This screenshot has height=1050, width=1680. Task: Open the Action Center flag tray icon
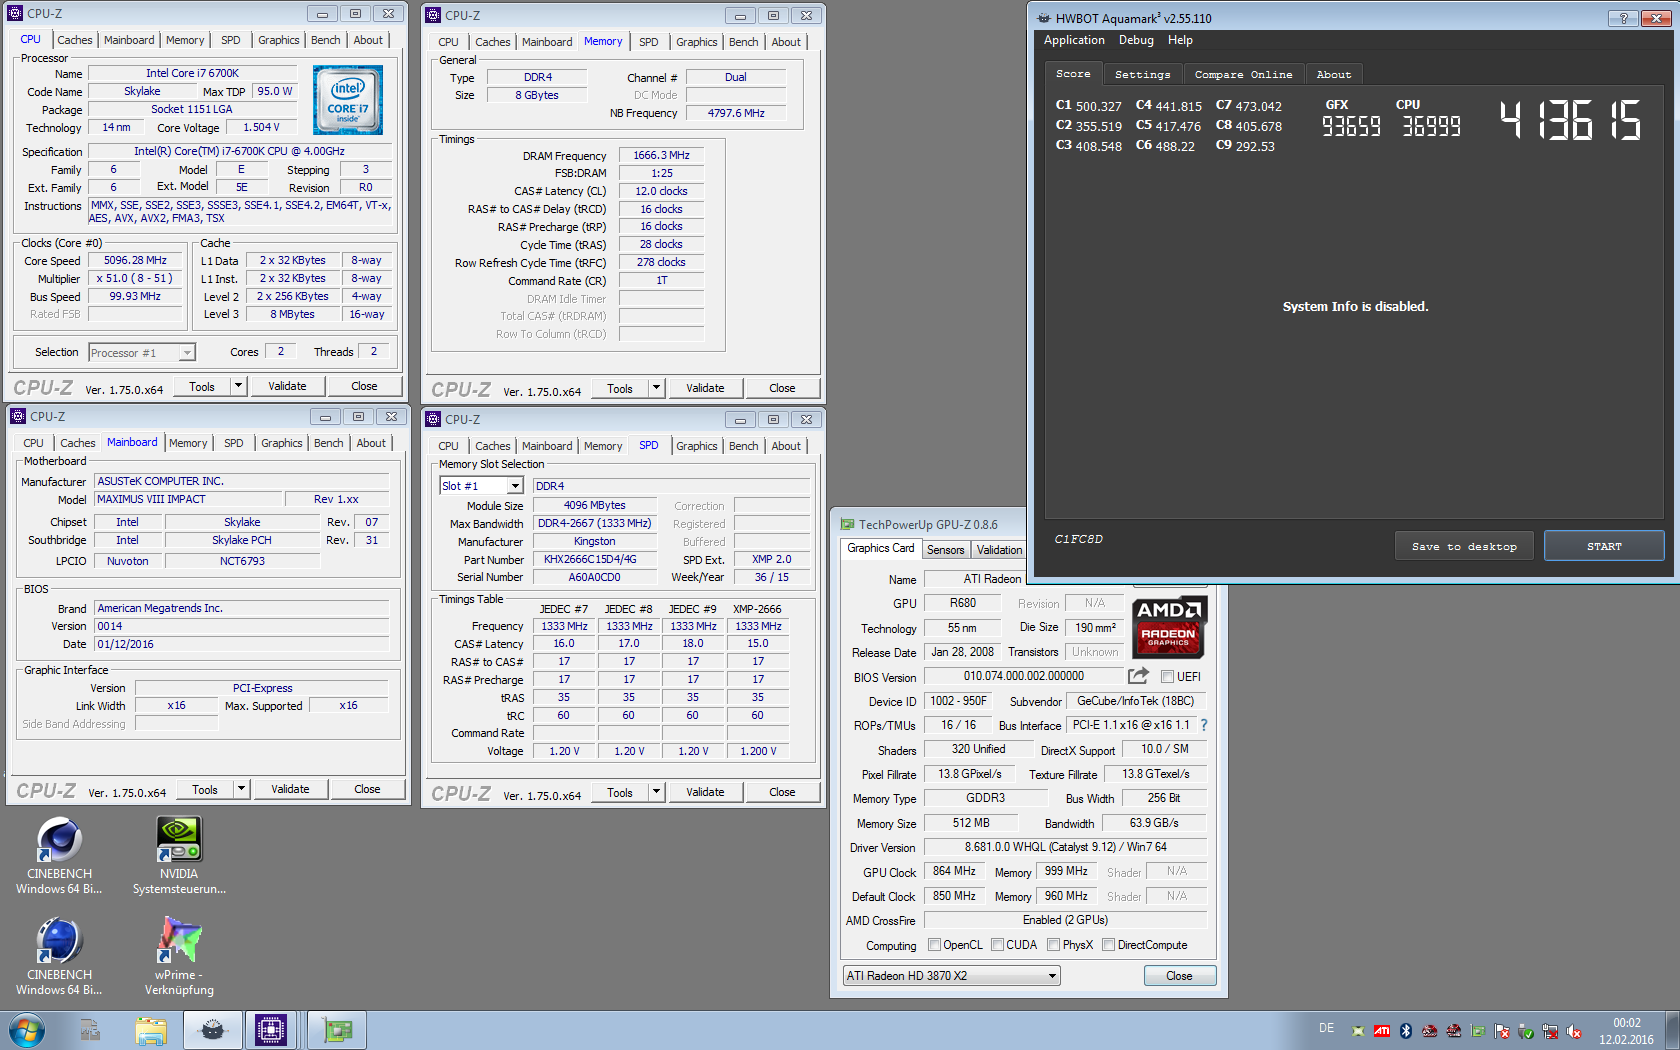tap(1502, 1031)
